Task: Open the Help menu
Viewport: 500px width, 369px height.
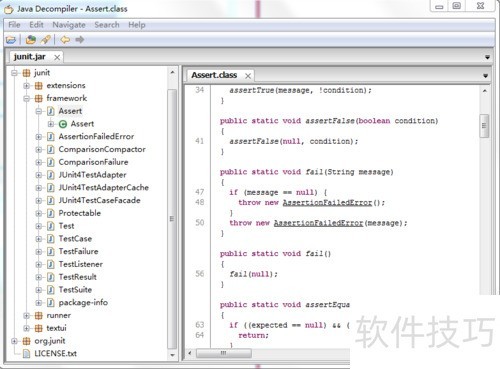Action: tap(137, 25)
